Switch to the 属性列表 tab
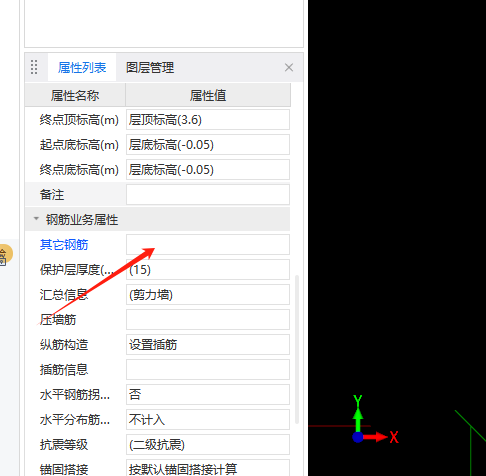Image resolution: width=486 pixels, height=476 pixels. (82, 68)
